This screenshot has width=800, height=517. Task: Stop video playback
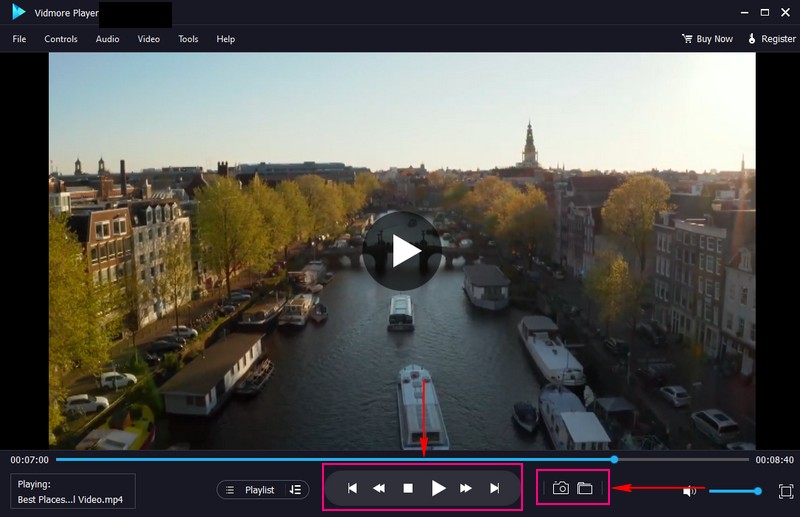point(408,489)
